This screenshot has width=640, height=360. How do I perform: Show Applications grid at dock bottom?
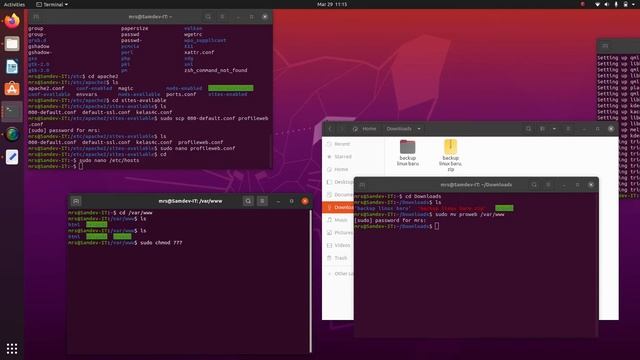[12, 348]
